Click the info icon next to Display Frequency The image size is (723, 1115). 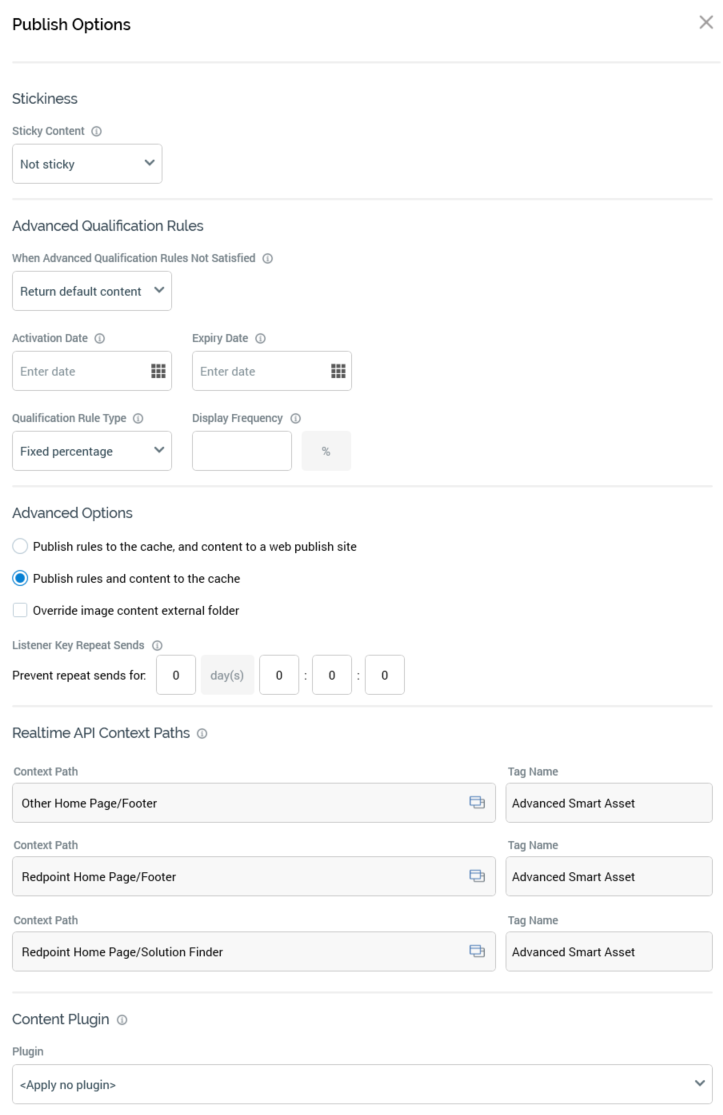click(296, 418)
